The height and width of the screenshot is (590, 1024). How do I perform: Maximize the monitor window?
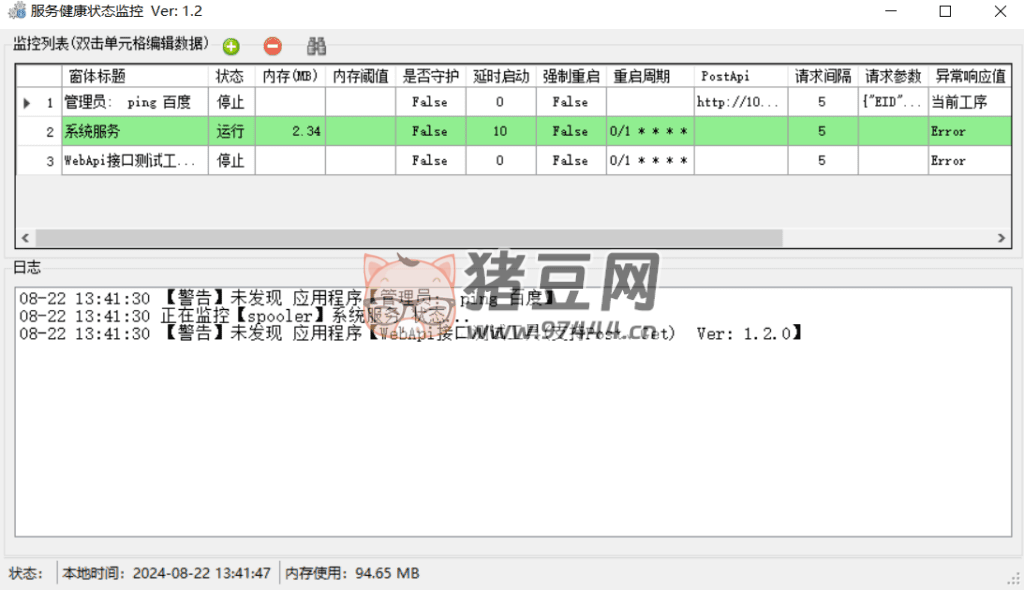coord(945,11)
